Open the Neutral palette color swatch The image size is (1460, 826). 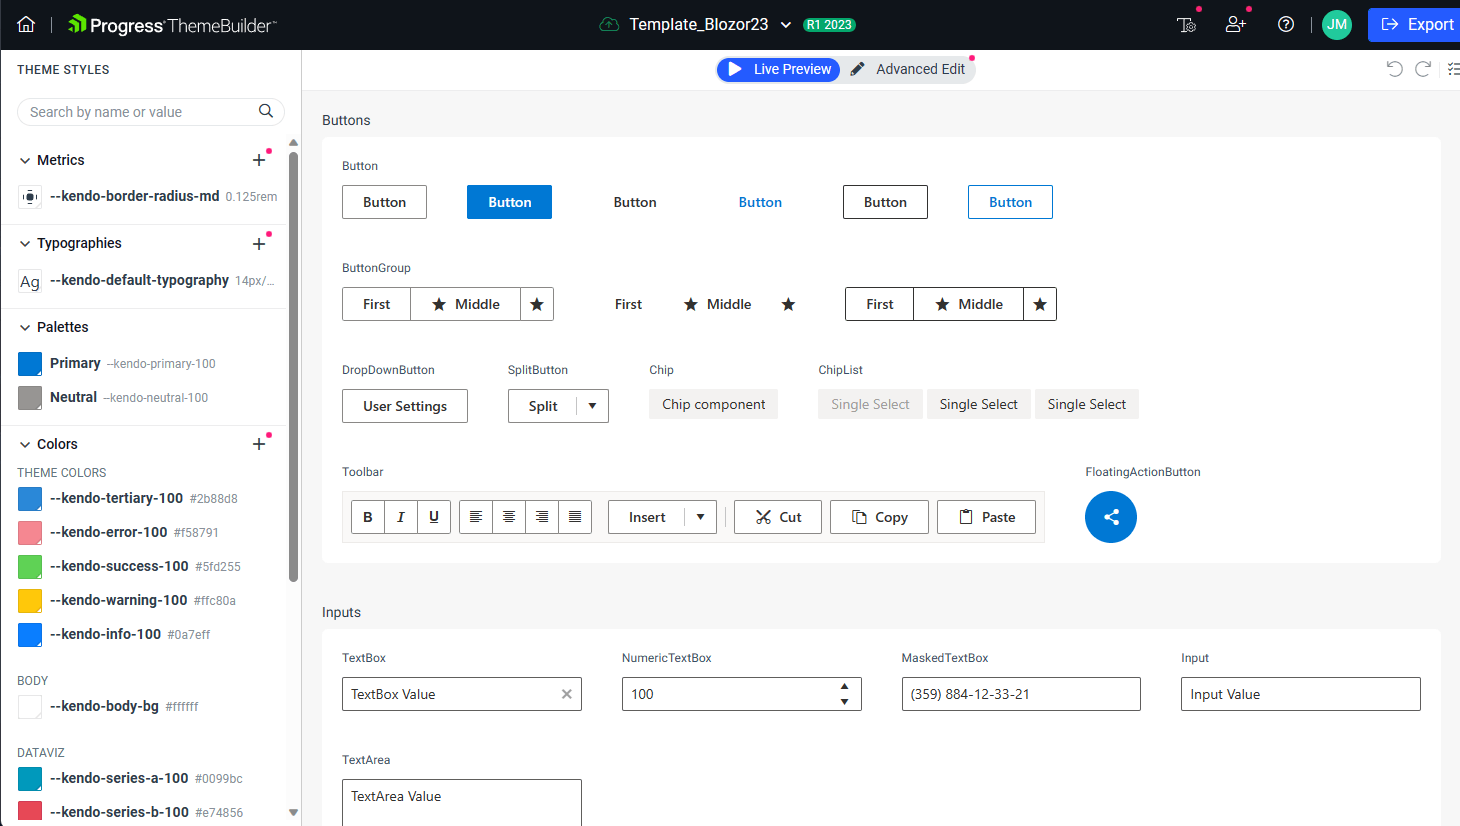(30, 398)
